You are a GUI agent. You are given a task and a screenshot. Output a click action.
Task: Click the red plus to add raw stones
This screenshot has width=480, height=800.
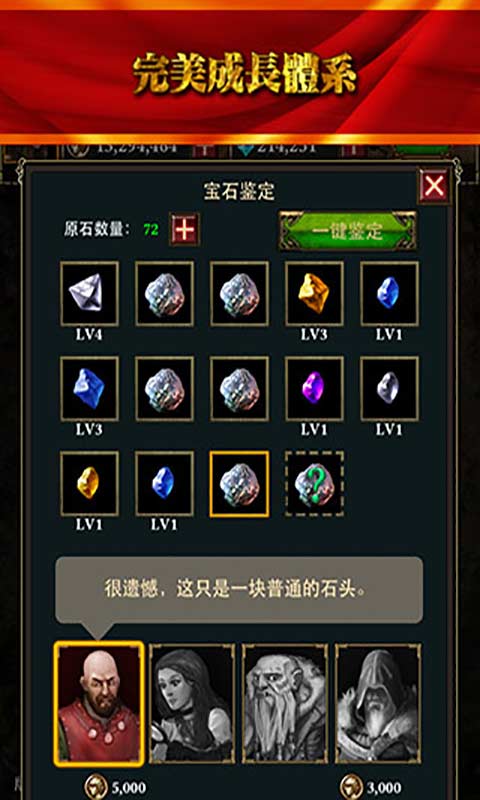coord(184,229)
